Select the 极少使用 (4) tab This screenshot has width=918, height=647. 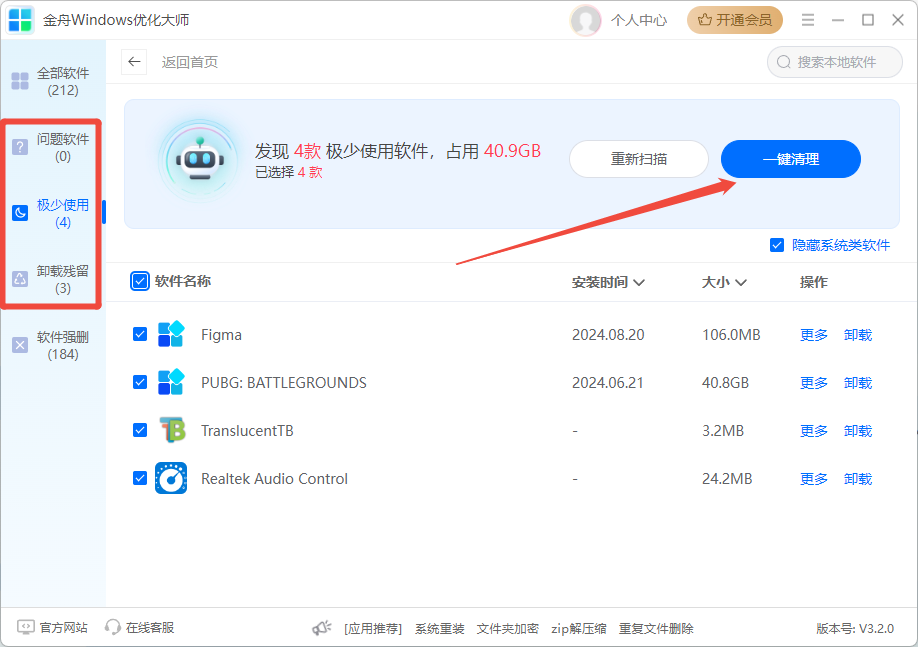pos(53,213)
